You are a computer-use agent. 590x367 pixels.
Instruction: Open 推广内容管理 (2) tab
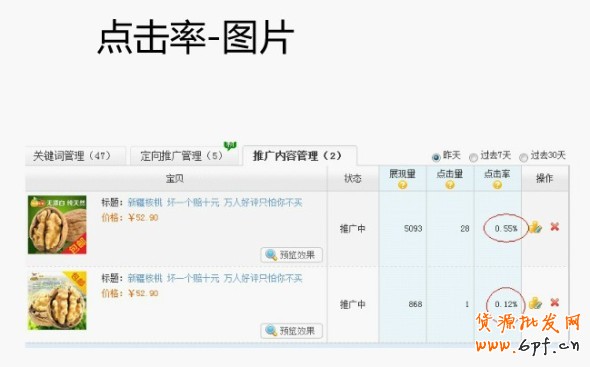tap(300, 155)
